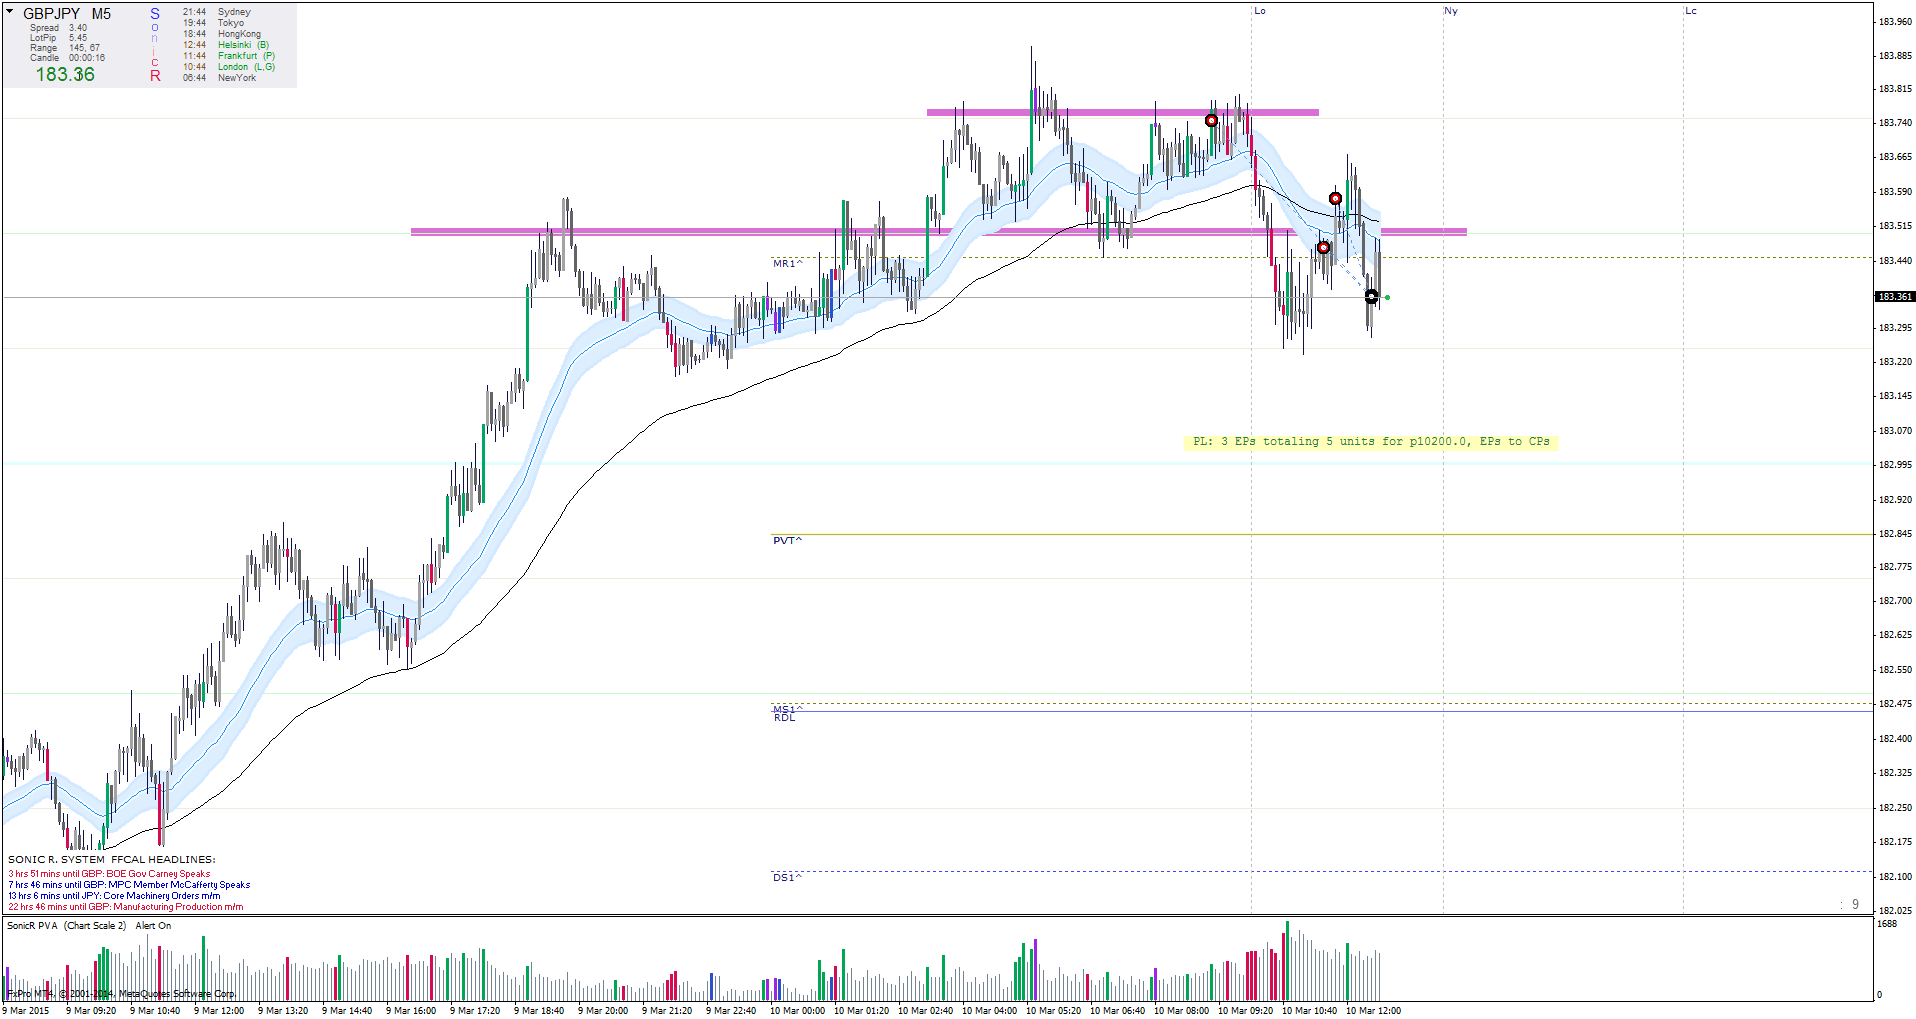Click the Lo session marker label
Viewport: 1916px width, 1019px height.
(x=1260, y=11)
